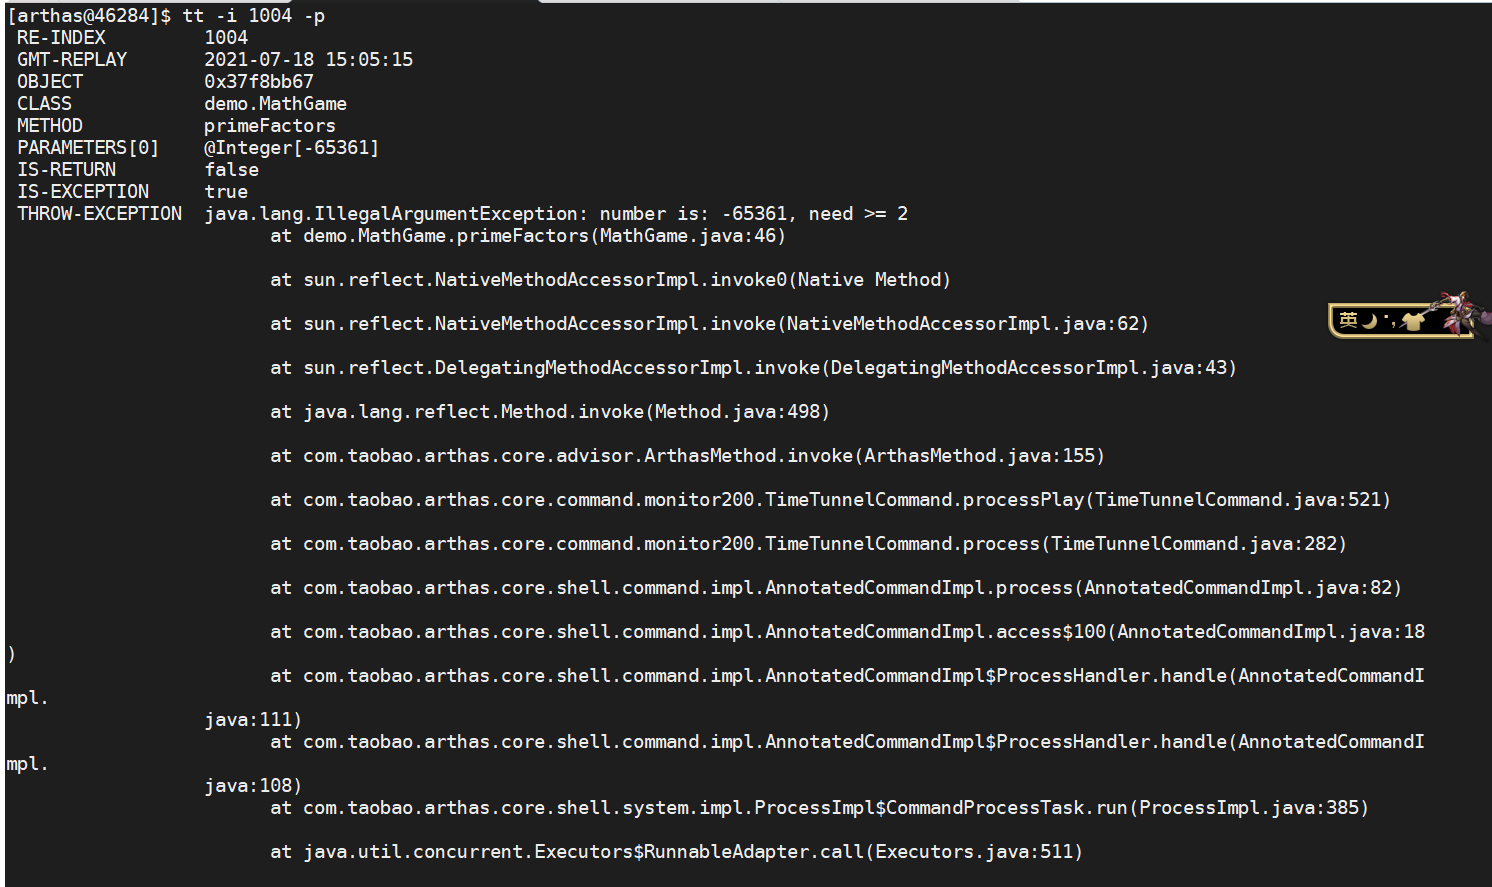Toggle the punctuation mode icon in IME bar
The height and width of the screenshot is (887, 1492).
pyautogui.click(x=1390, y=320)
